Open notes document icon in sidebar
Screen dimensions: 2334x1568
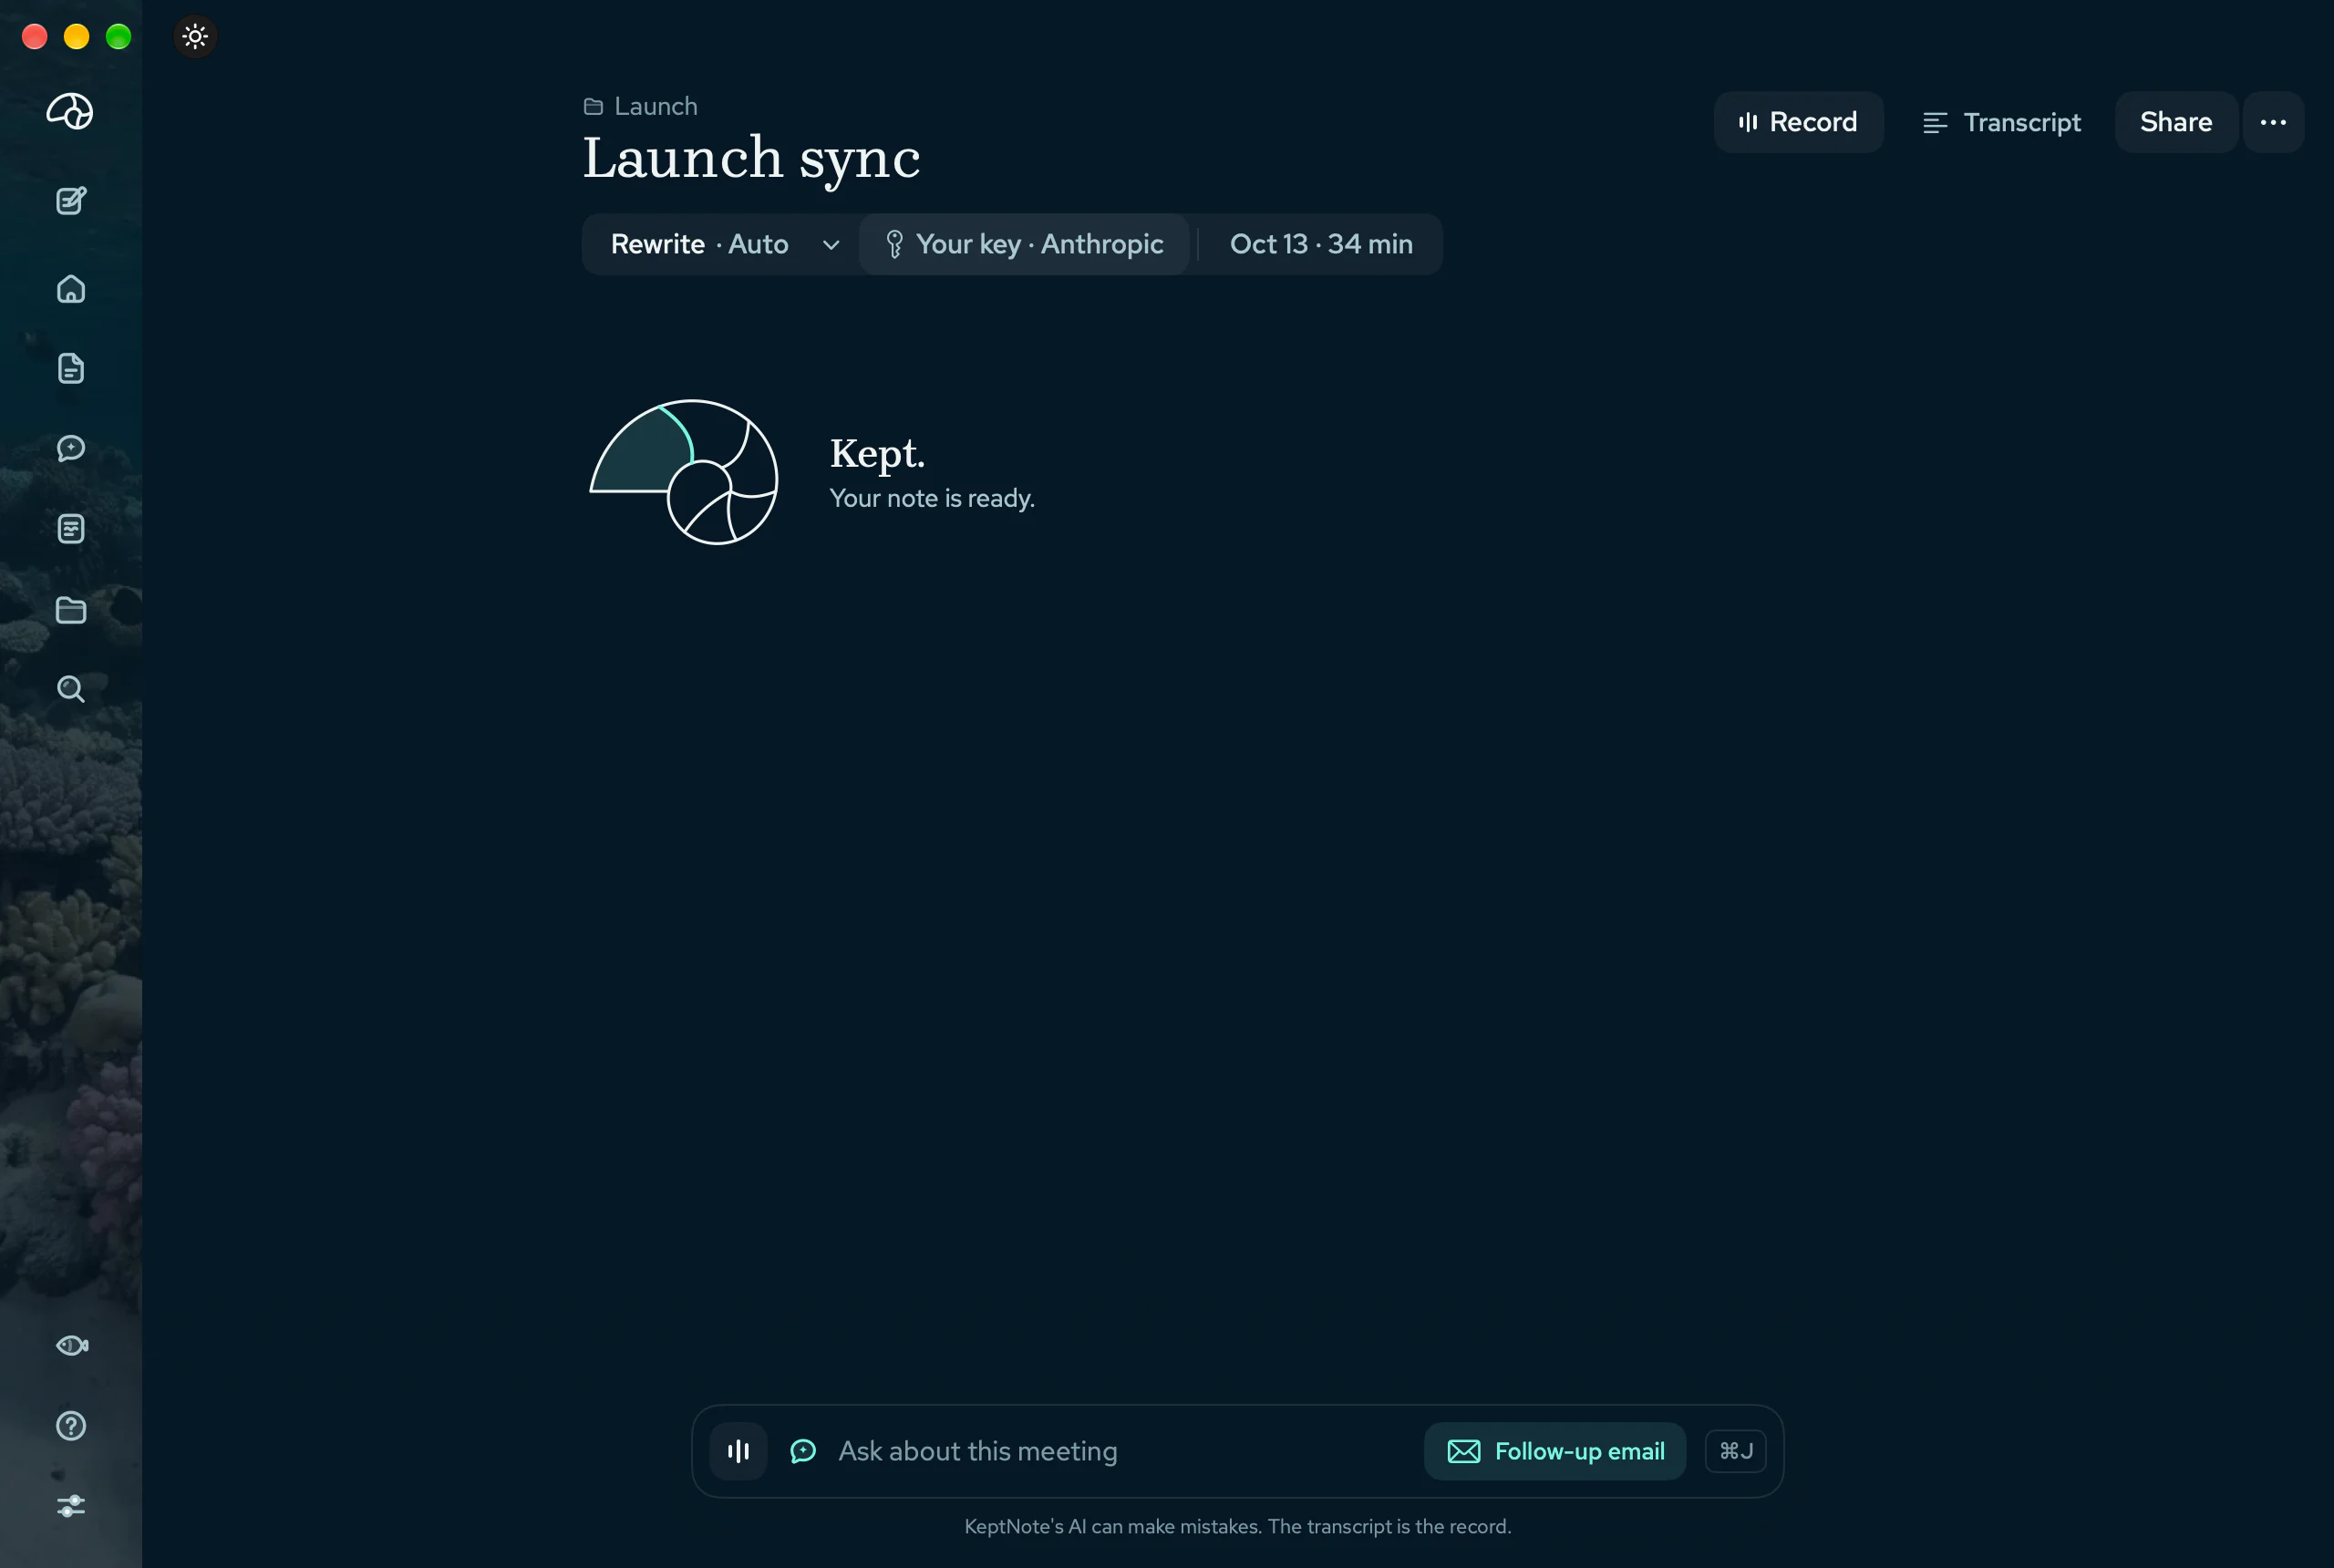(71, 369)
